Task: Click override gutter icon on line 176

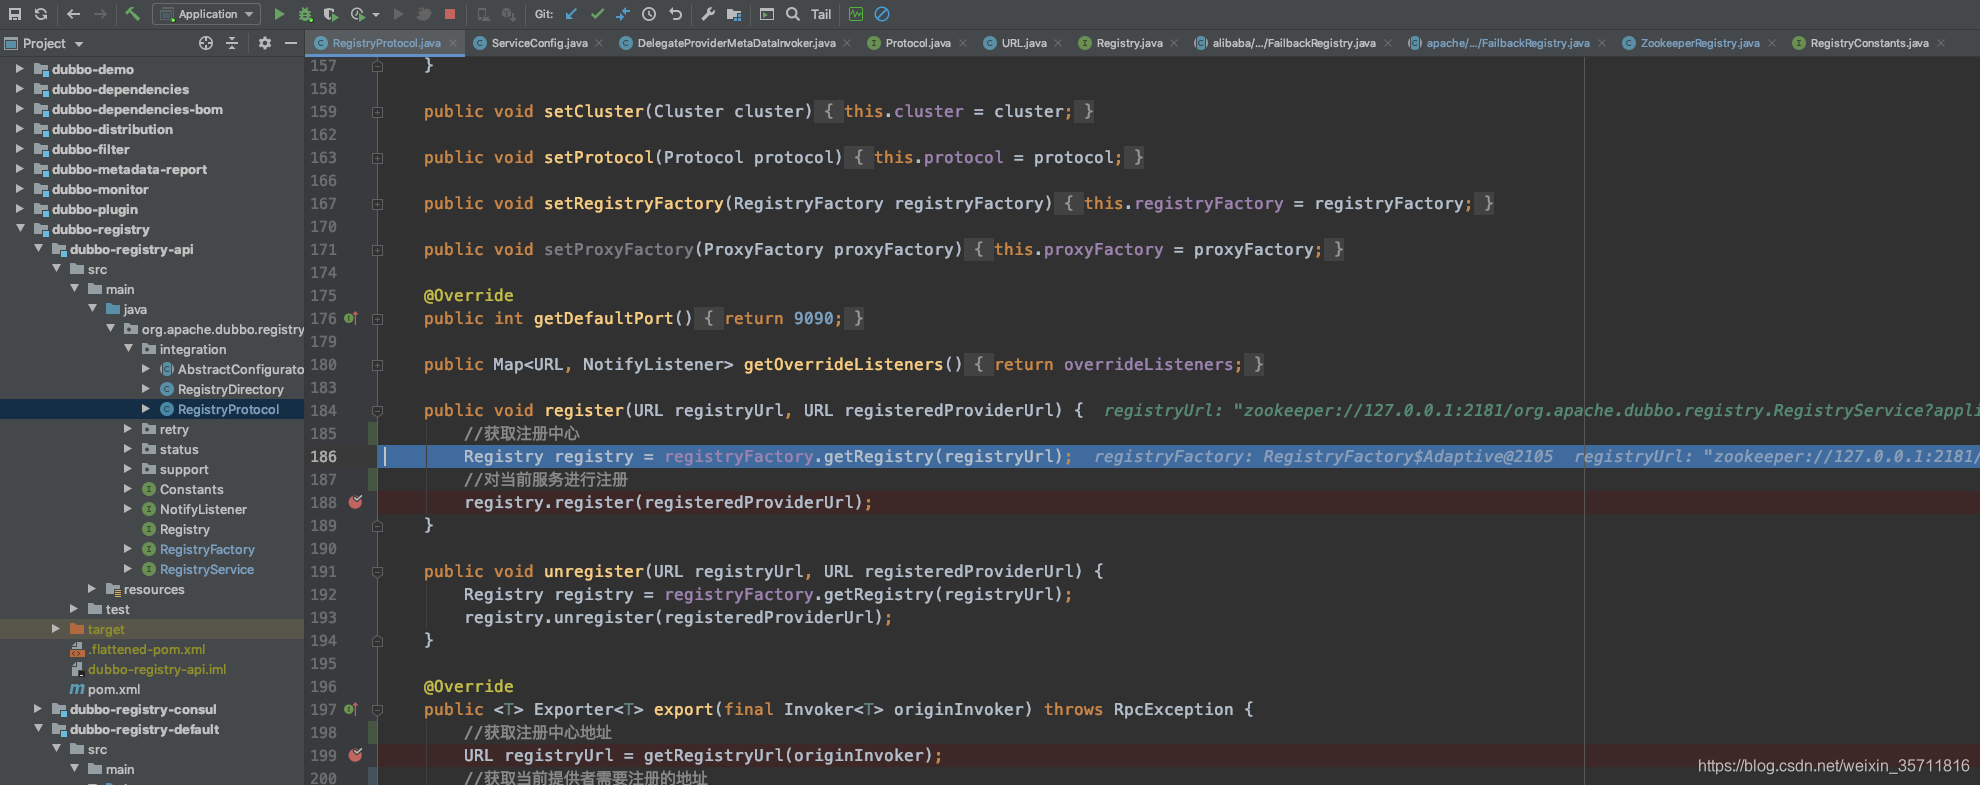Action: (x=351, y=318)
